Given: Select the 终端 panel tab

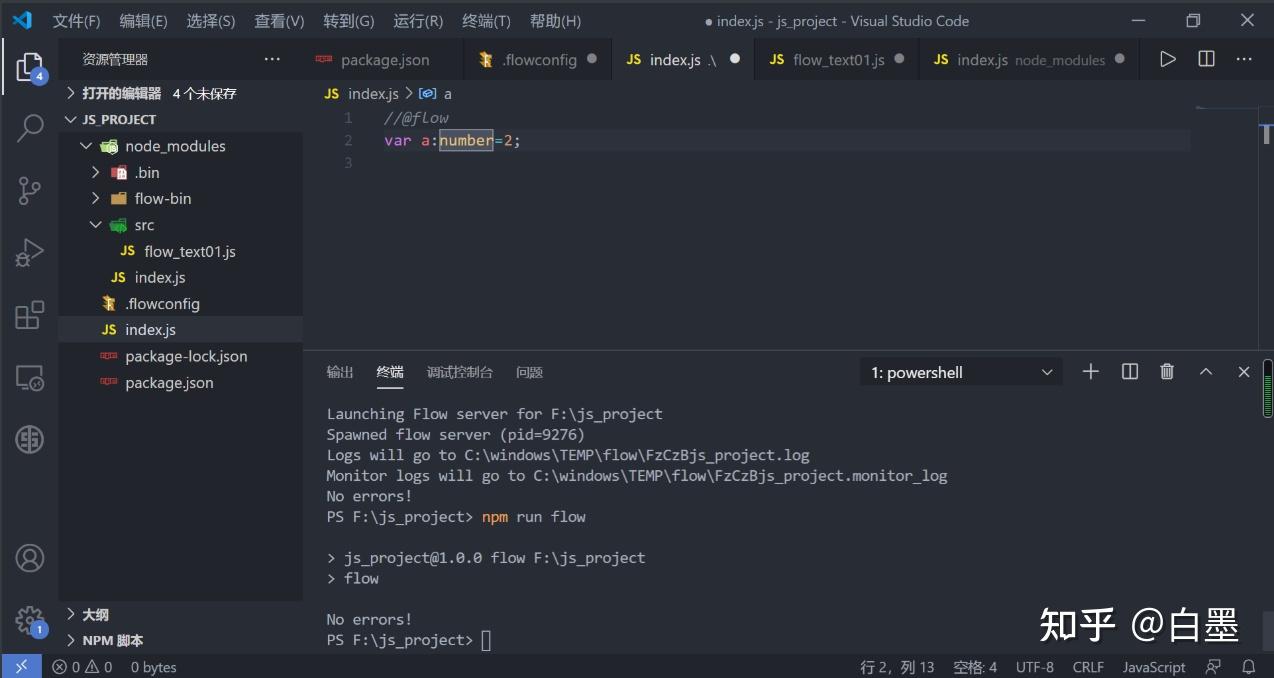Looking at the screenshot, I should (x=390, y=372).
